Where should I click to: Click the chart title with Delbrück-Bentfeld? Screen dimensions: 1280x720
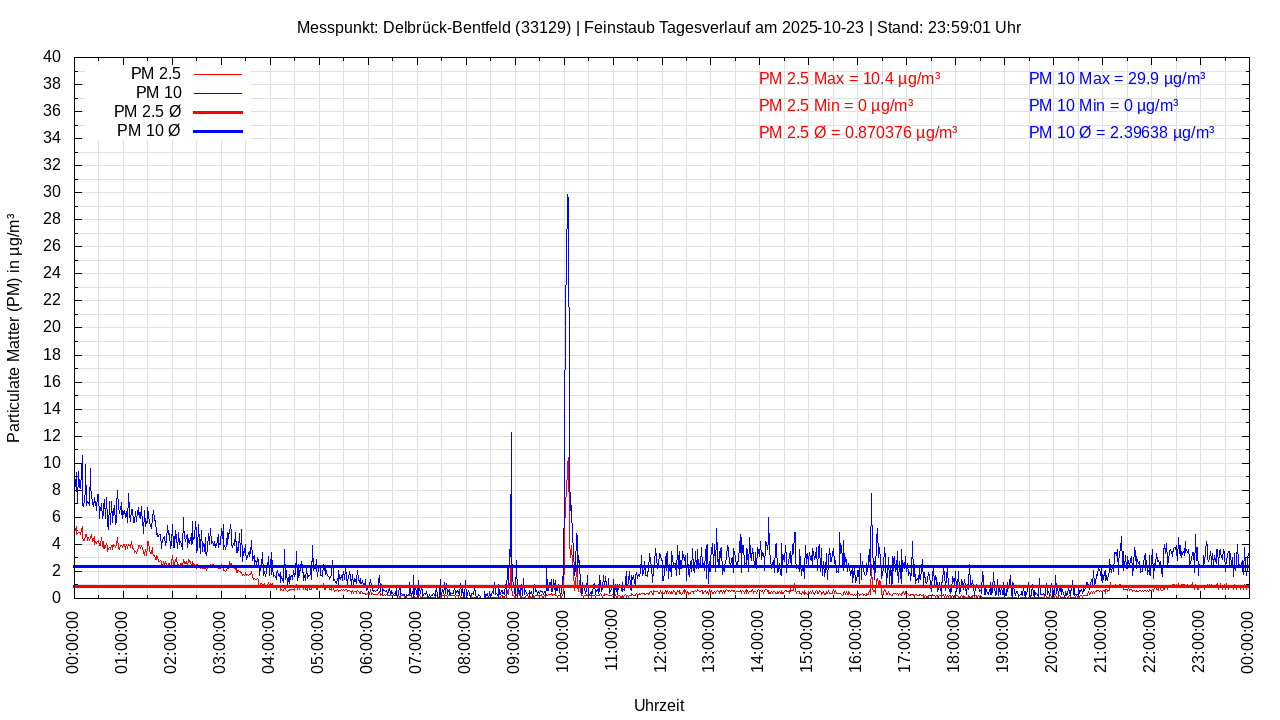pyautogui.click(x=658, y=28)
